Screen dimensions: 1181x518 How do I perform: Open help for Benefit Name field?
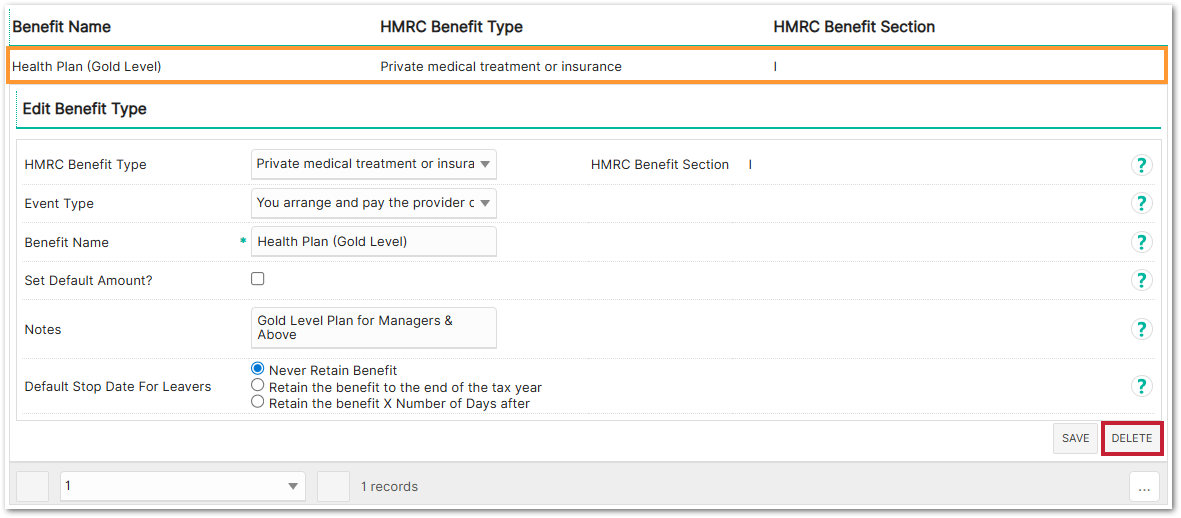(x=1141, y=242)
